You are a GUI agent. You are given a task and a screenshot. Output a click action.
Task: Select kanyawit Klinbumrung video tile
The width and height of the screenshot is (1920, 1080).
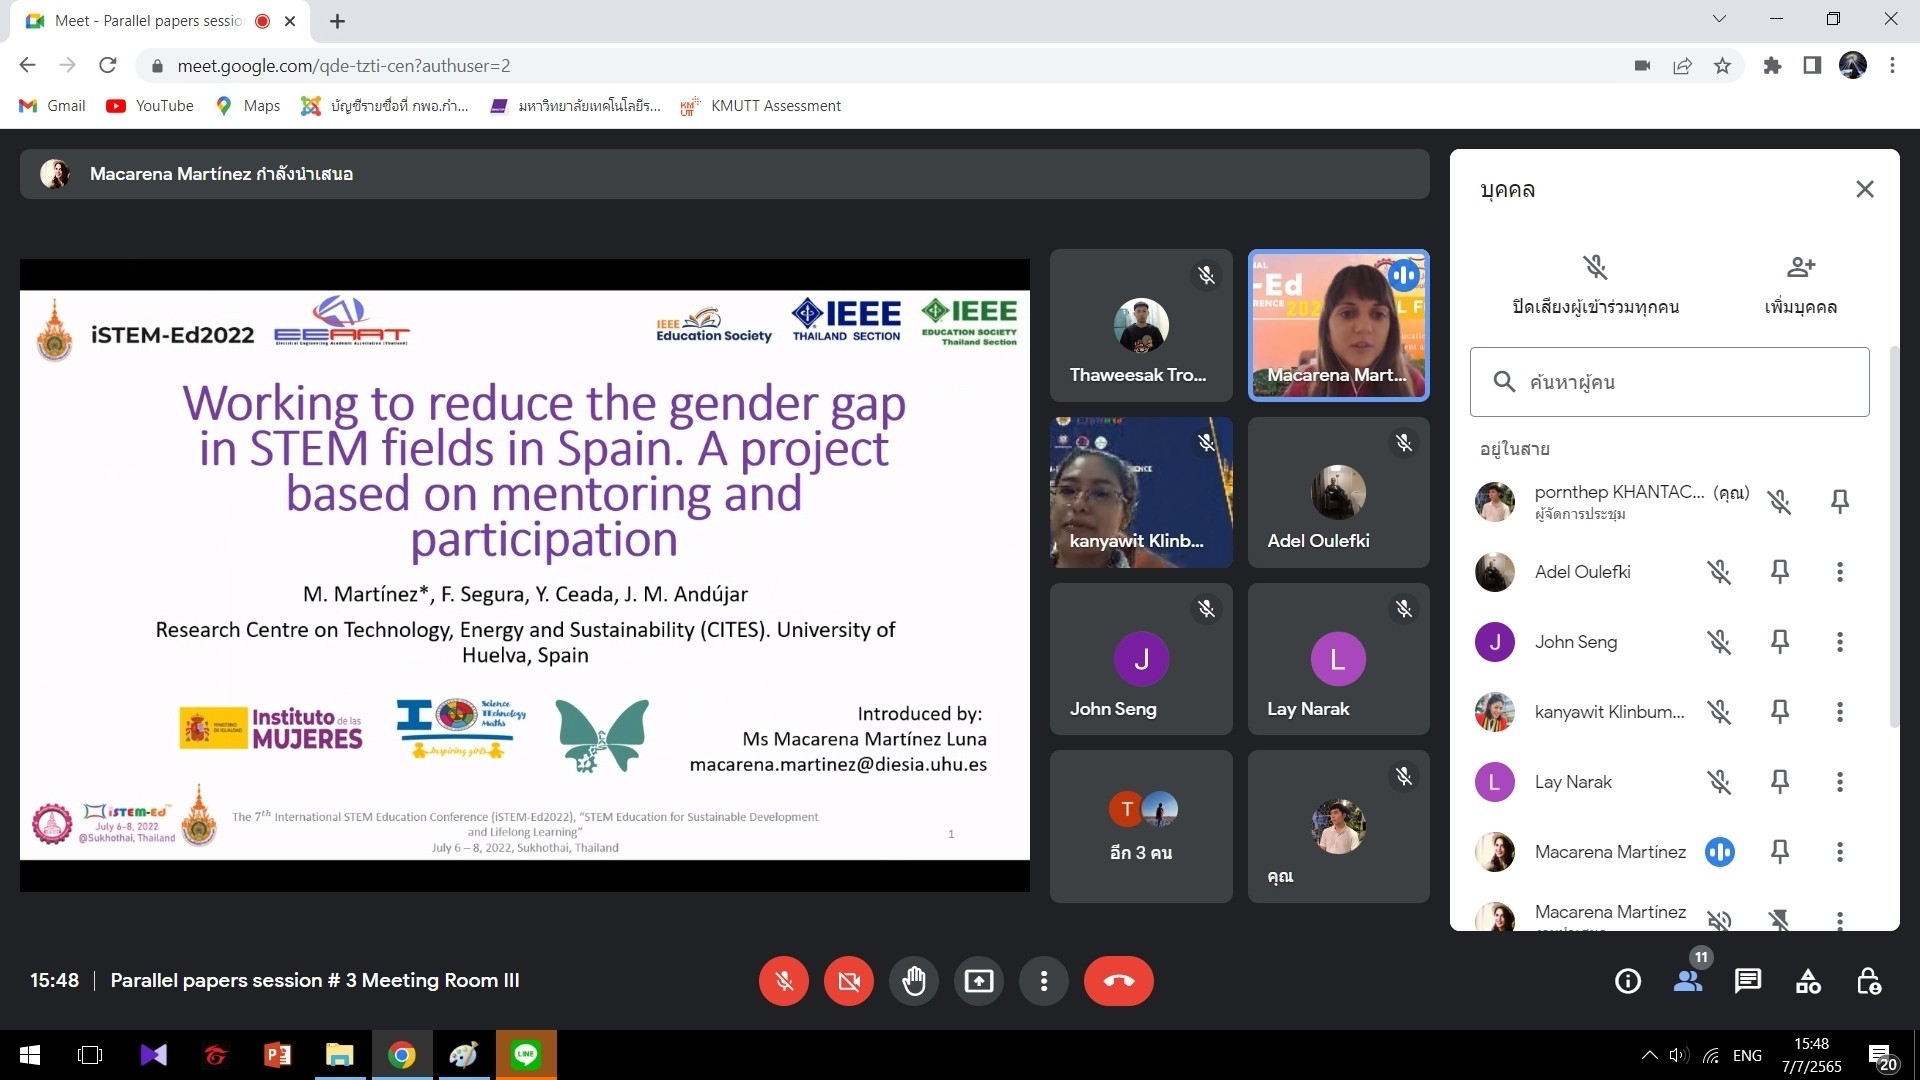coord(1141,493)
